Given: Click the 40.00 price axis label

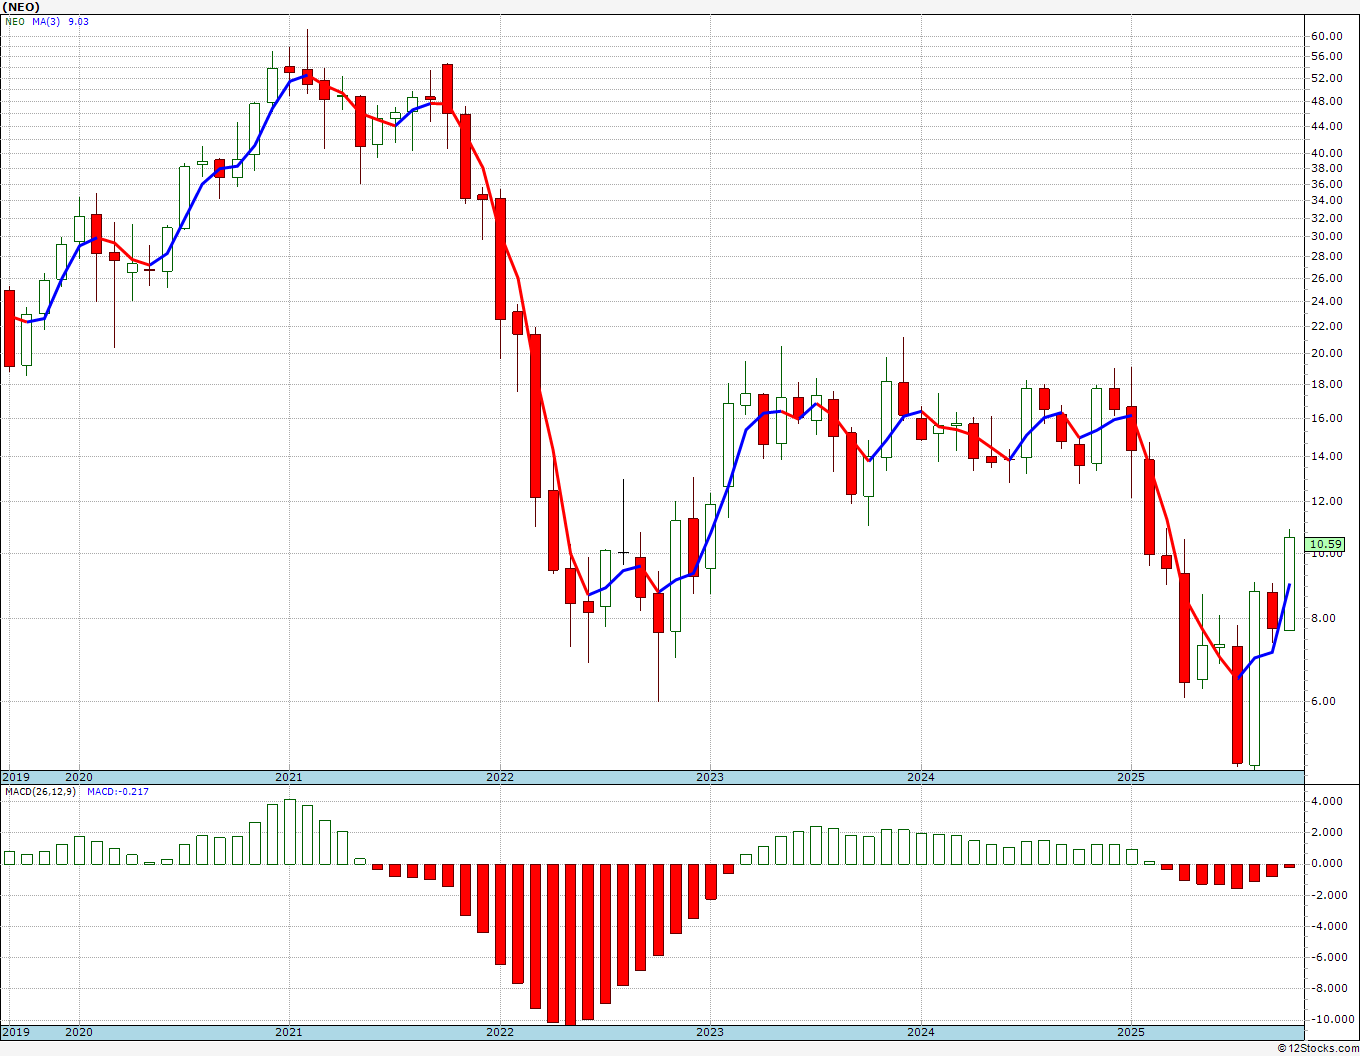Looking at the screenshot, I should pyautogui.click(x=1326, y=153).
